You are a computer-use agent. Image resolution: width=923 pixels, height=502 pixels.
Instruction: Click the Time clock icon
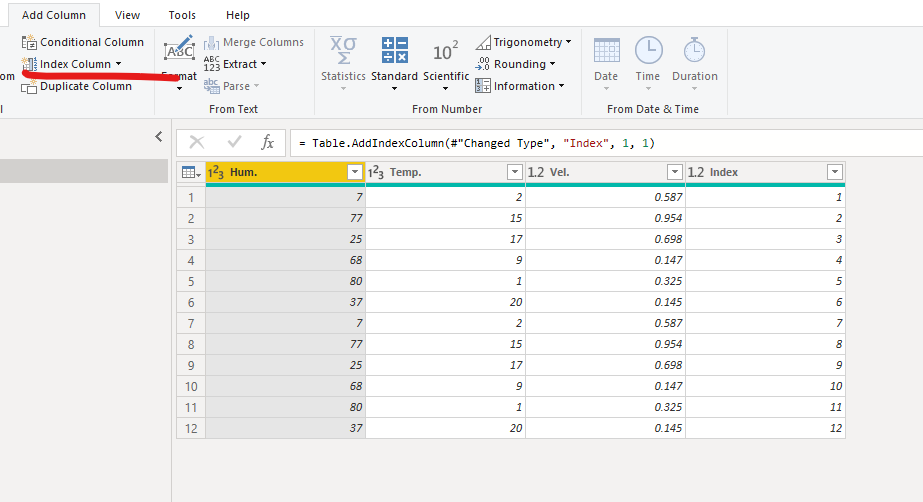tap(649, 51)
